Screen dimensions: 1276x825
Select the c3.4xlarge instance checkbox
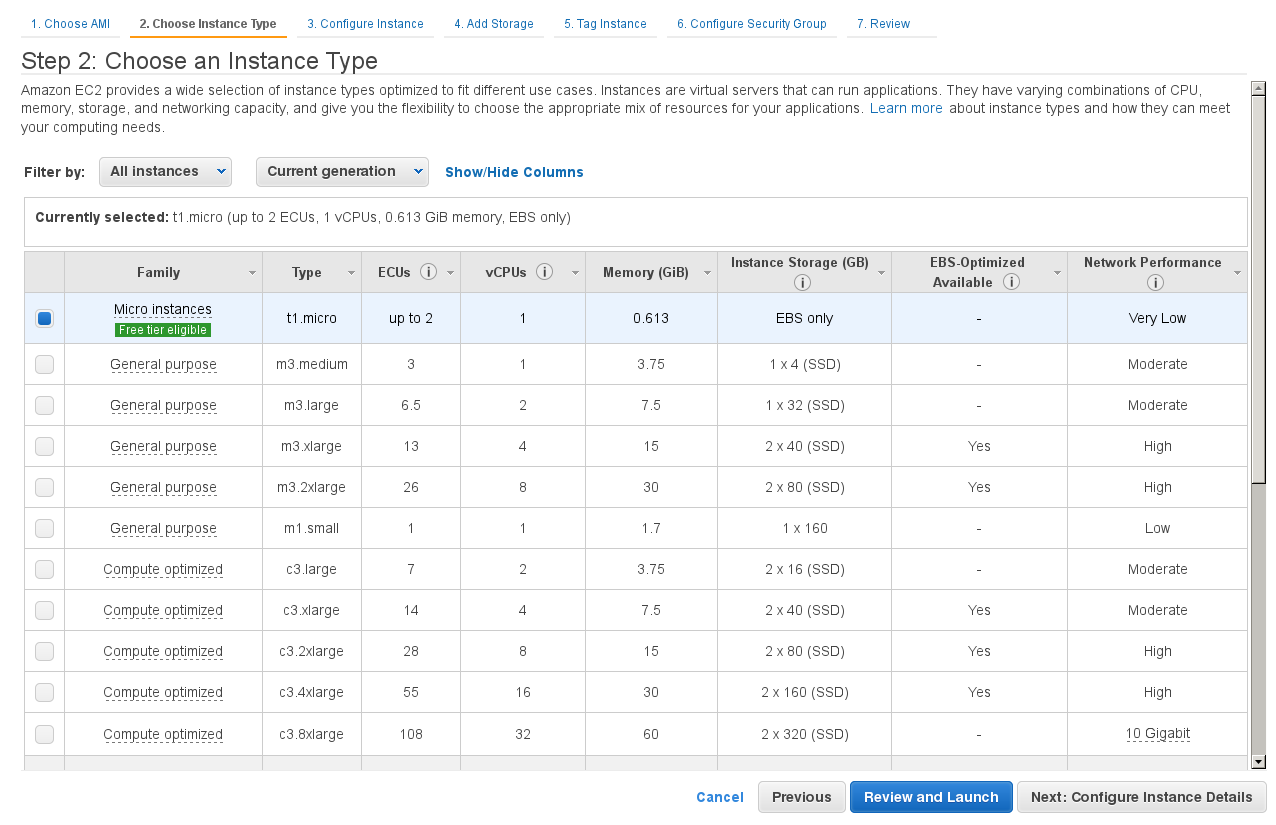coord(44,692)
